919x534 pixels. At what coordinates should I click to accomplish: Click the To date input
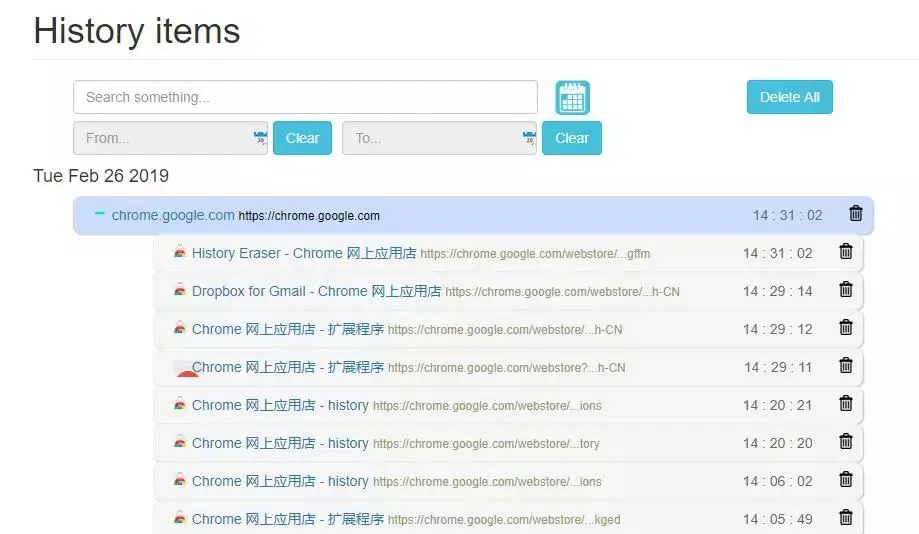(x=440, y=138)
